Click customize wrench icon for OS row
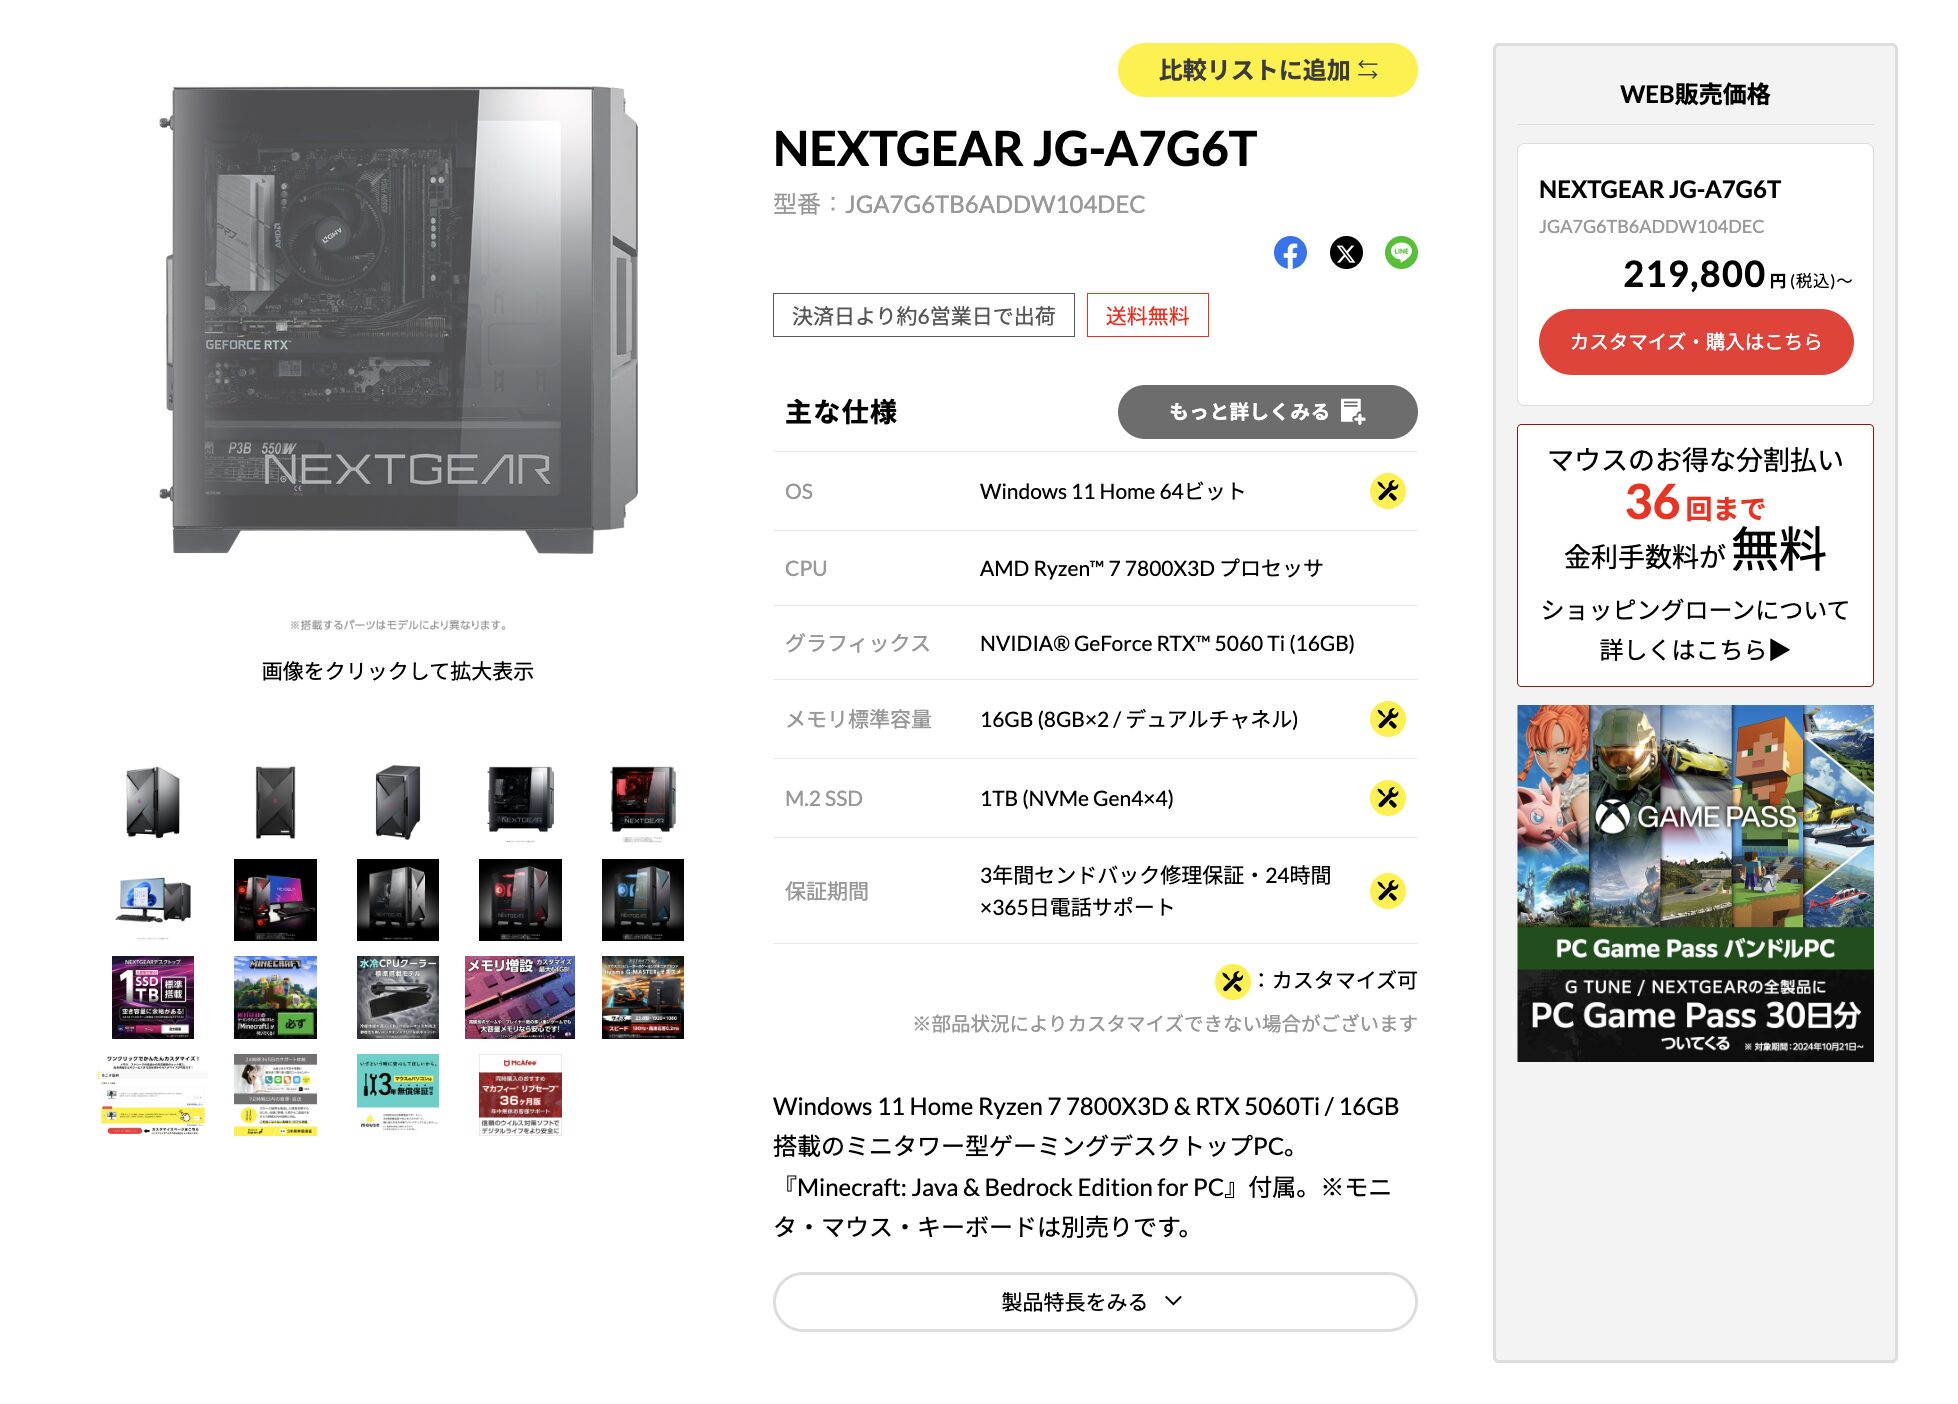 1387,491
